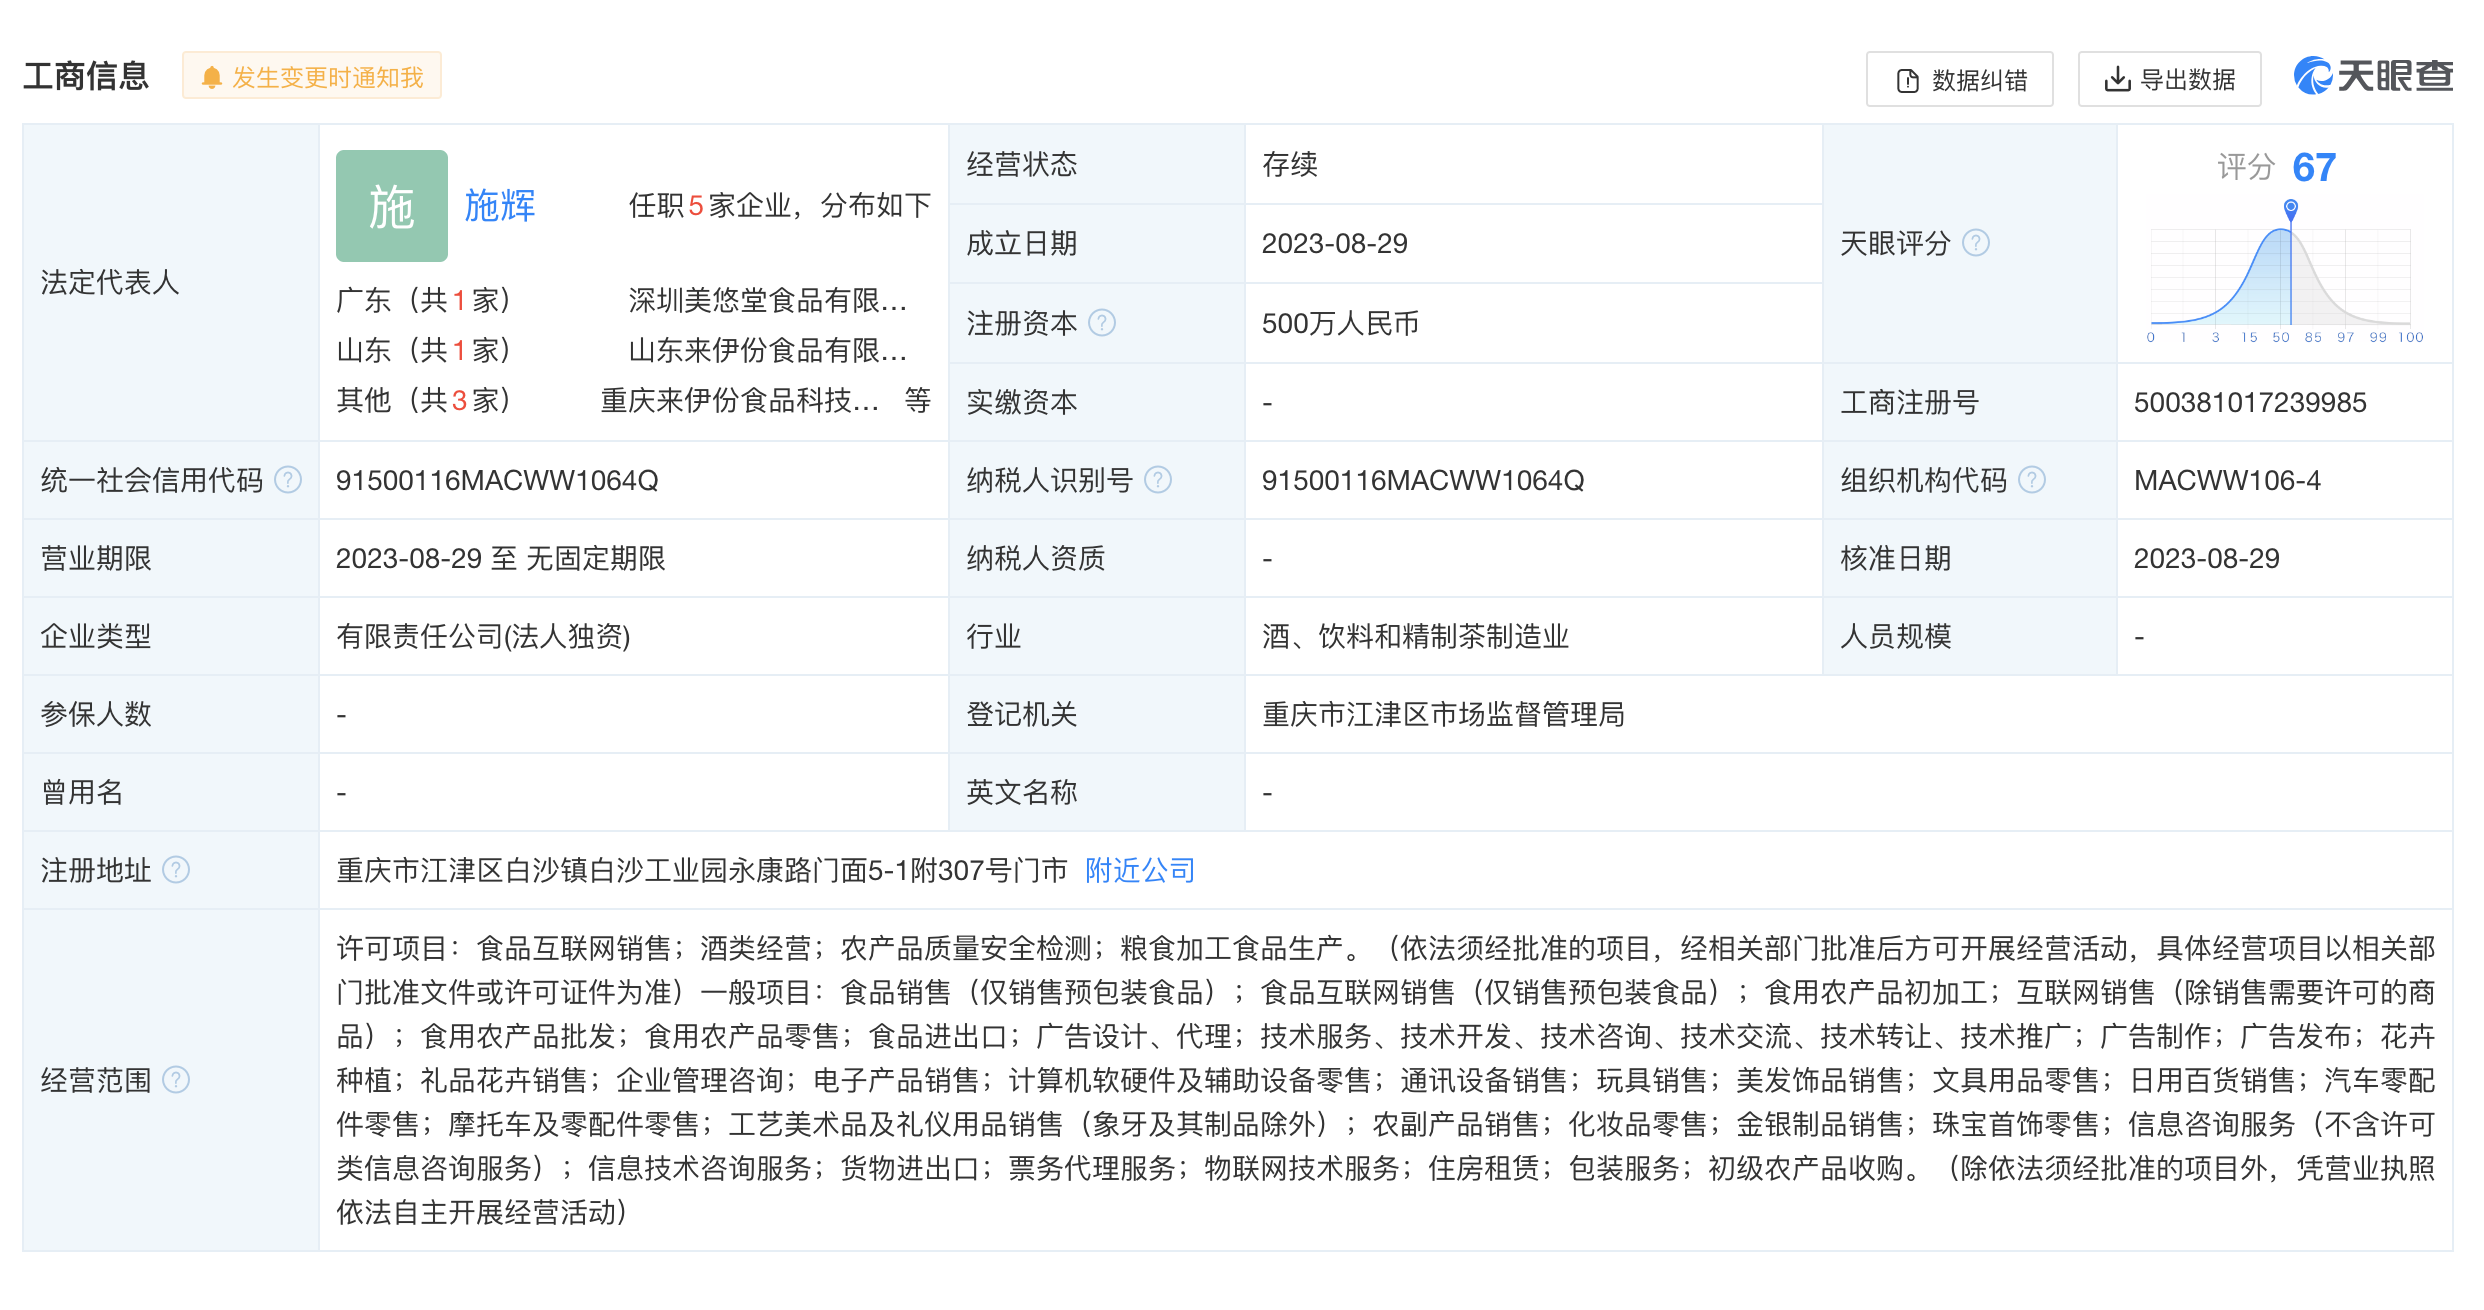
Task: Enable 发生变更时通知我 notification
Action: 312,77
